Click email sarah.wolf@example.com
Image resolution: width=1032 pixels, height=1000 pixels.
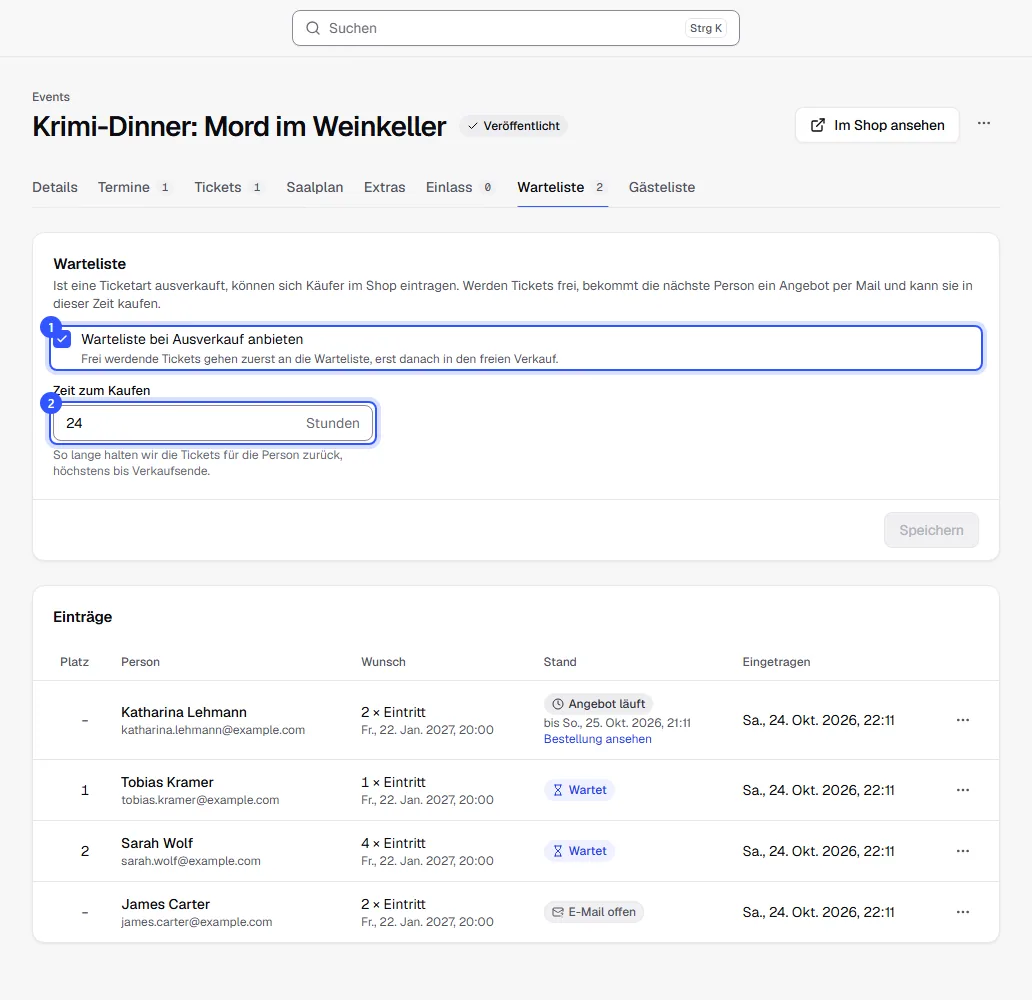click(191, 861)
